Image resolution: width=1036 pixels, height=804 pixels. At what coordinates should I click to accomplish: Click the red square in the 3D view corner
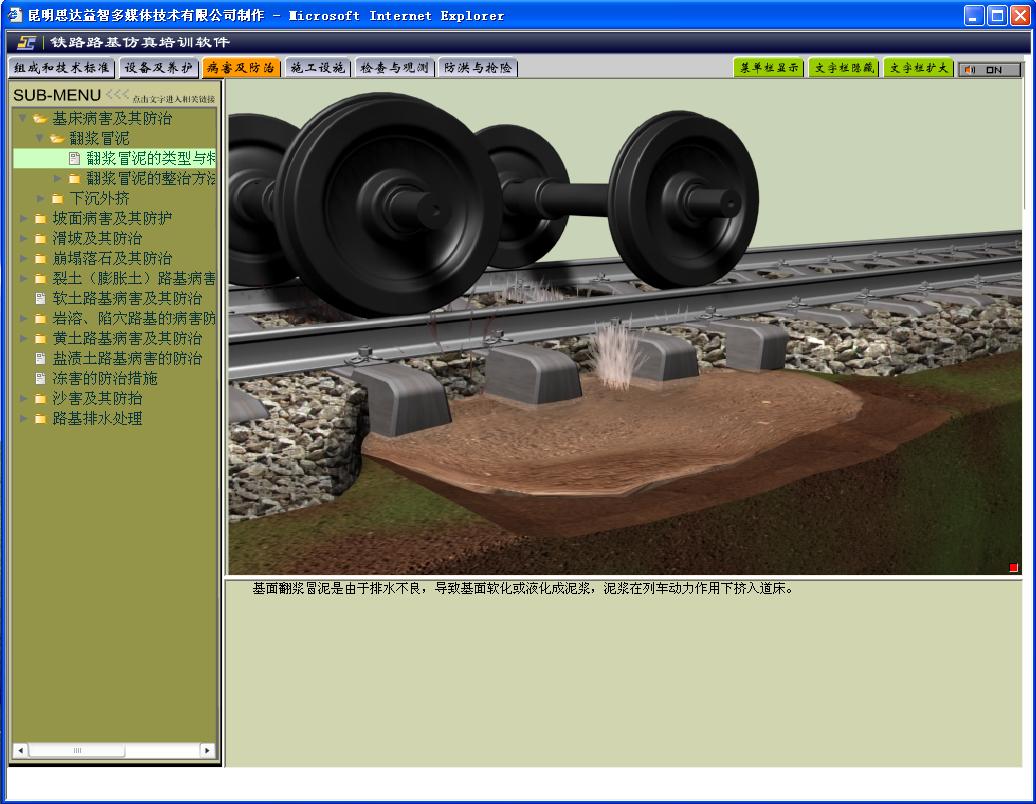[x=1013, y=568]
